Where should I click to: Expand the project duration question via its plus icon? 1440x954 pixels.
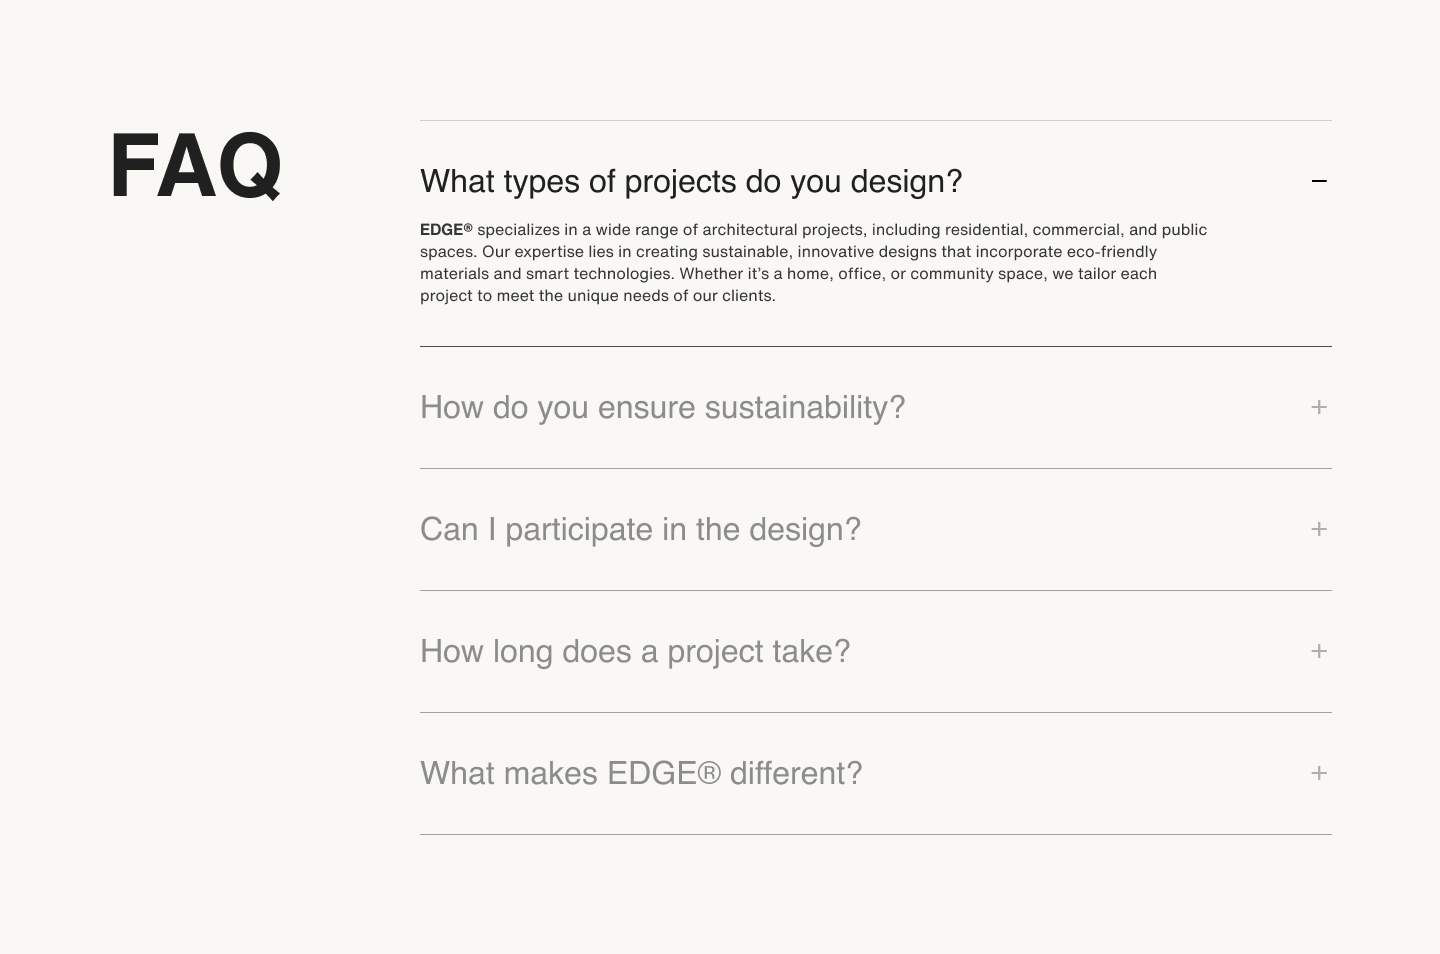click(1319, 651)
